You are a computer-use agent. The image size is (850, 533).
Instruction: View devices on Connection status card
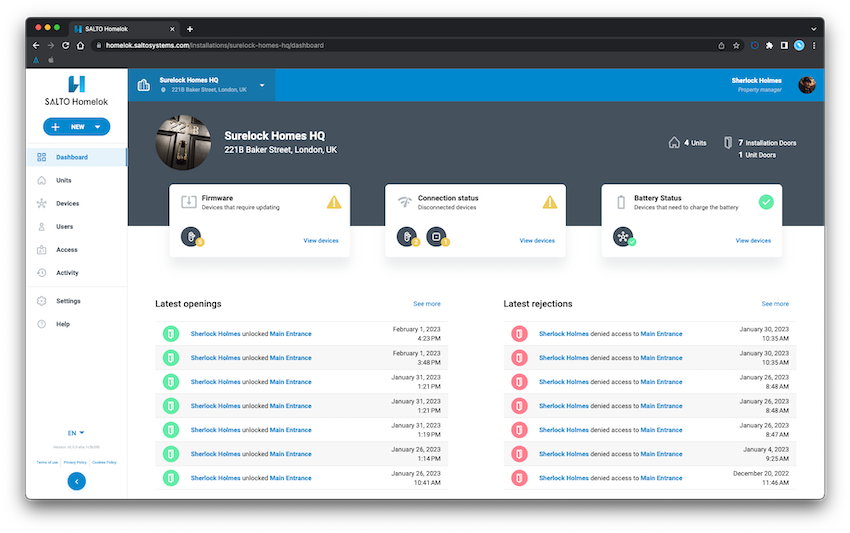tap(537, 241)
